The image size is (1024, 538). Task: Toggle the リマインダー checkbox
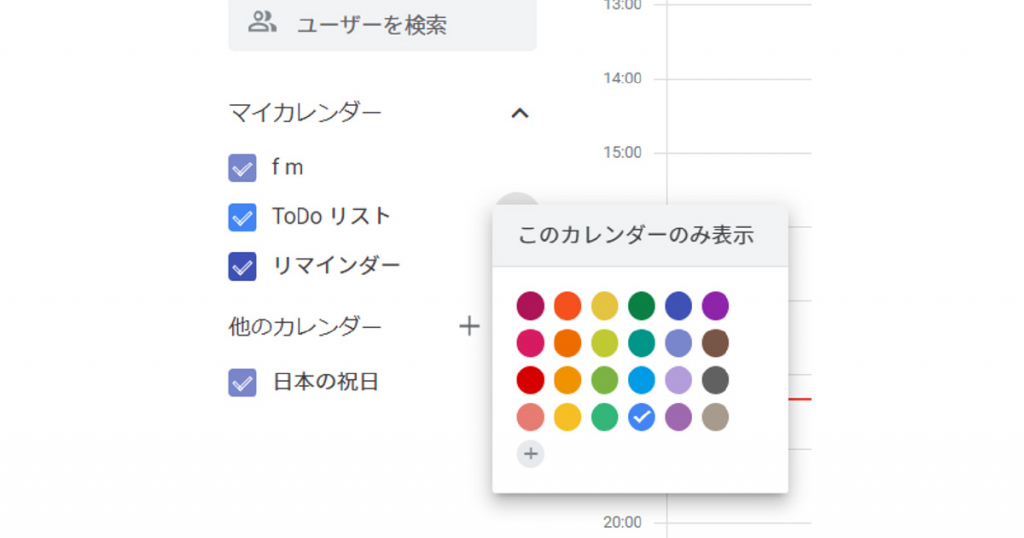(242, 266)
